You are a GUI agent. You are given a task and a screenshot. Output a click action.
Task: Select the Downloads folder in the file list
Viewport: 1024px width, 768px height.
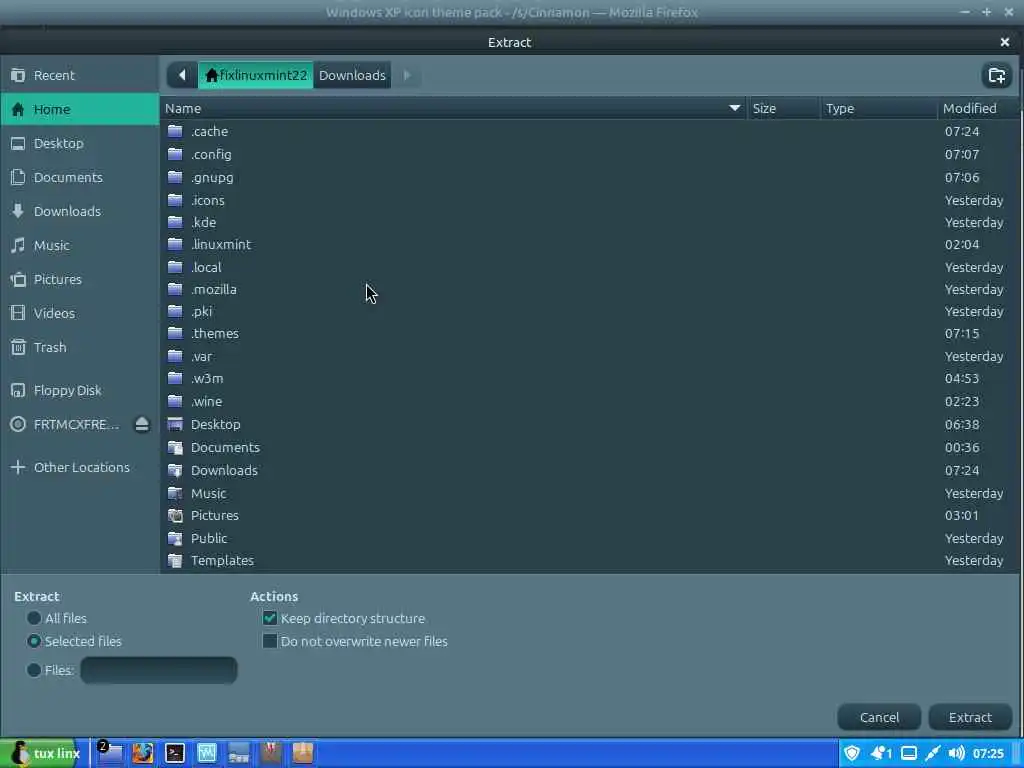click(589, 470)
